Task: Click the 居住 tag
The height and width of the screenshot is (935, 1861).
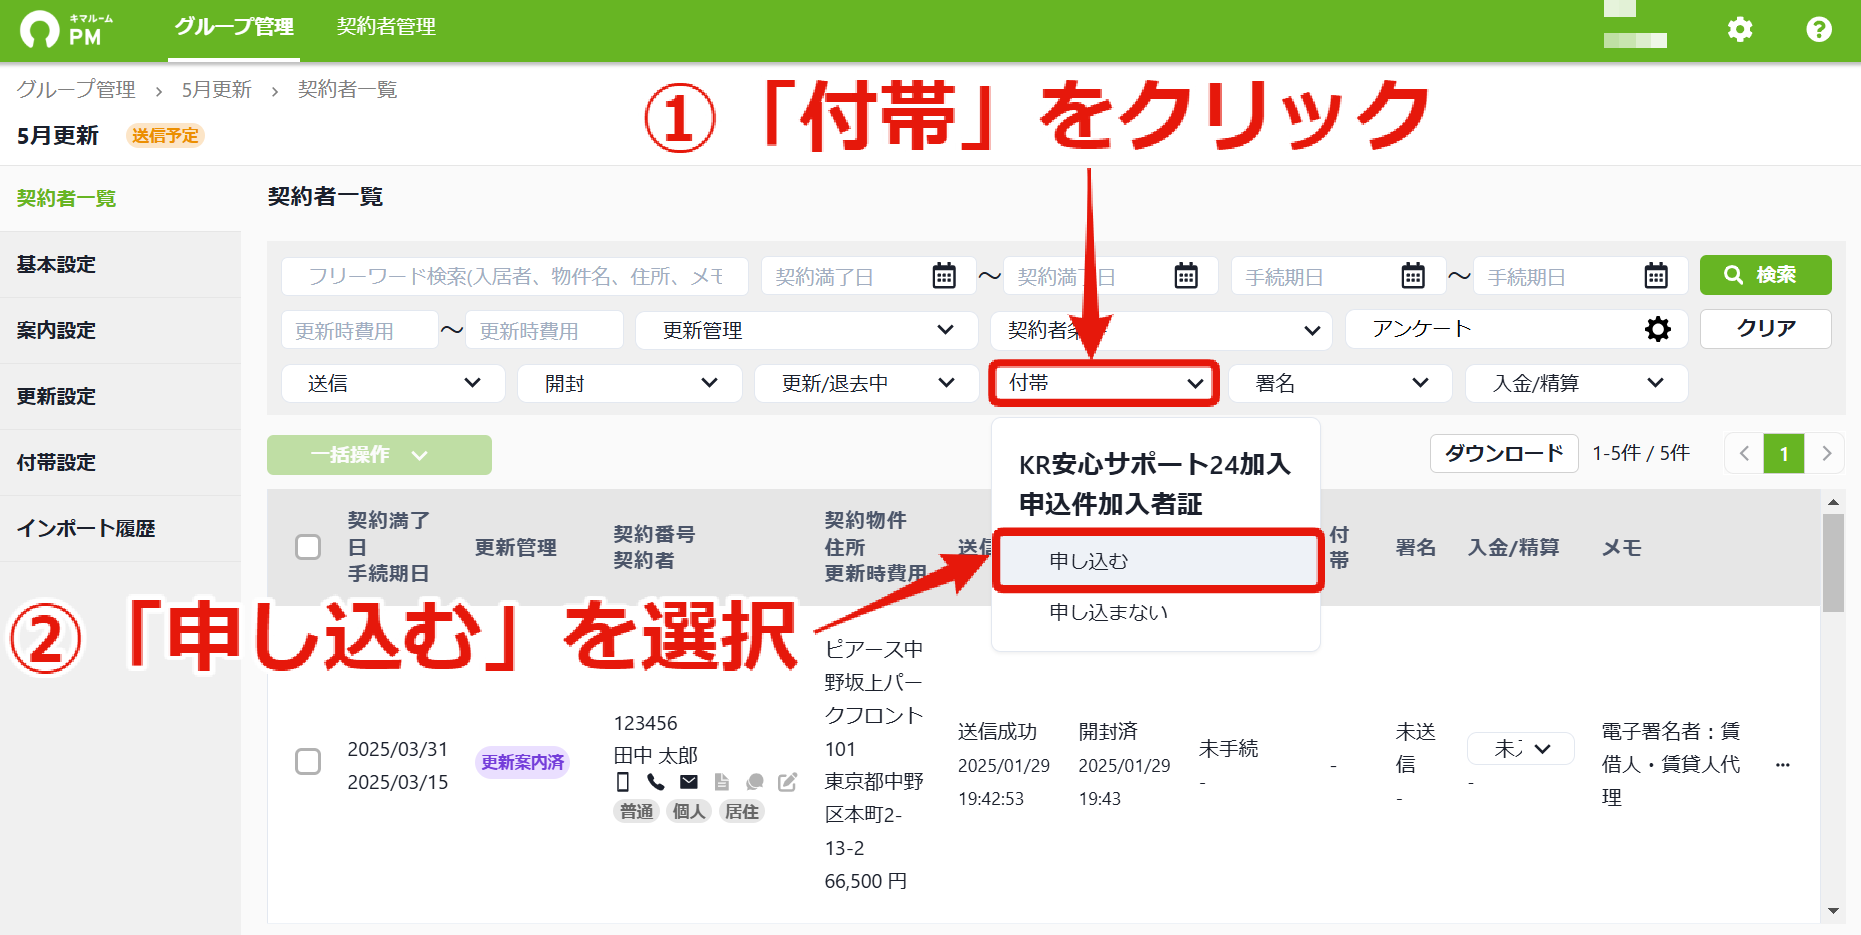Action: click(x=742, y=812)
